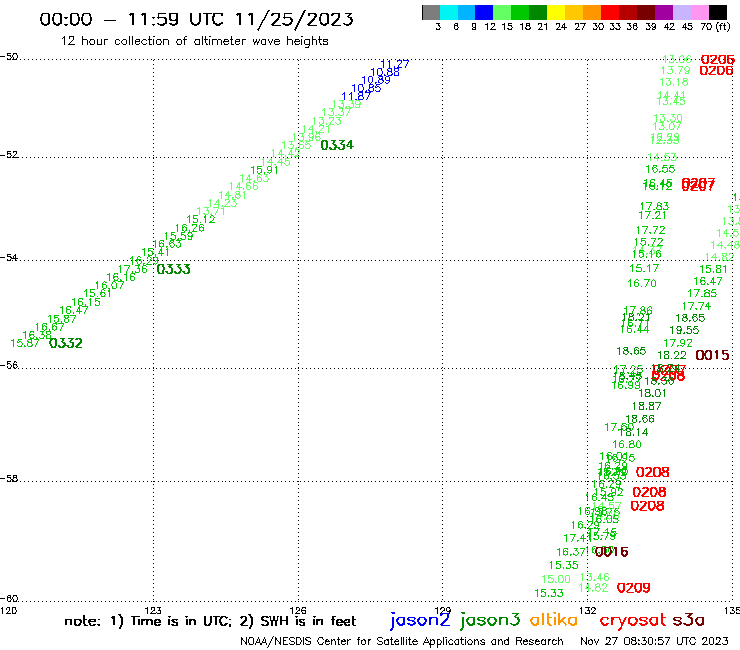Click the wave height value 13.79
The width and height of the screenshot is (740, 650).
pos(675,70)
